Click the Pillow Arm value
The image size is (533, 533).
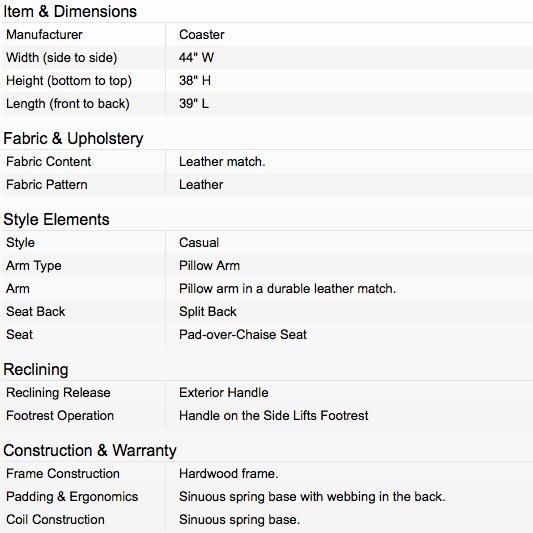(x=209, y=266)
